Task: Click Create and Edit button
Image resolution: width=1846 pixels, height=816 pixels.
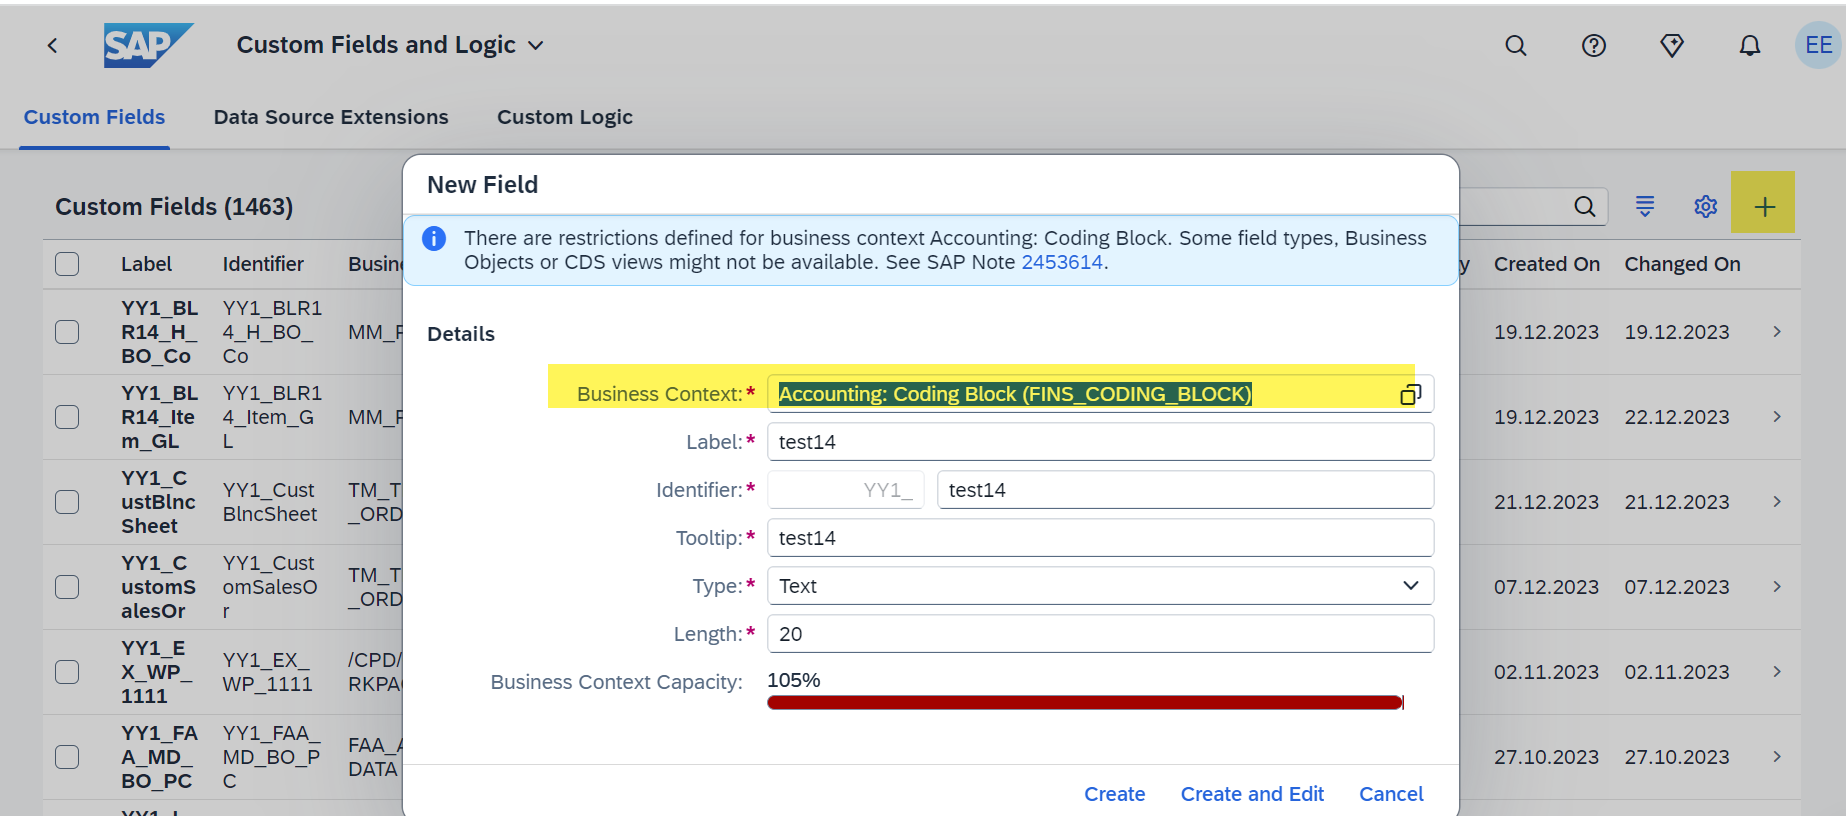Action: [1252, 794]
